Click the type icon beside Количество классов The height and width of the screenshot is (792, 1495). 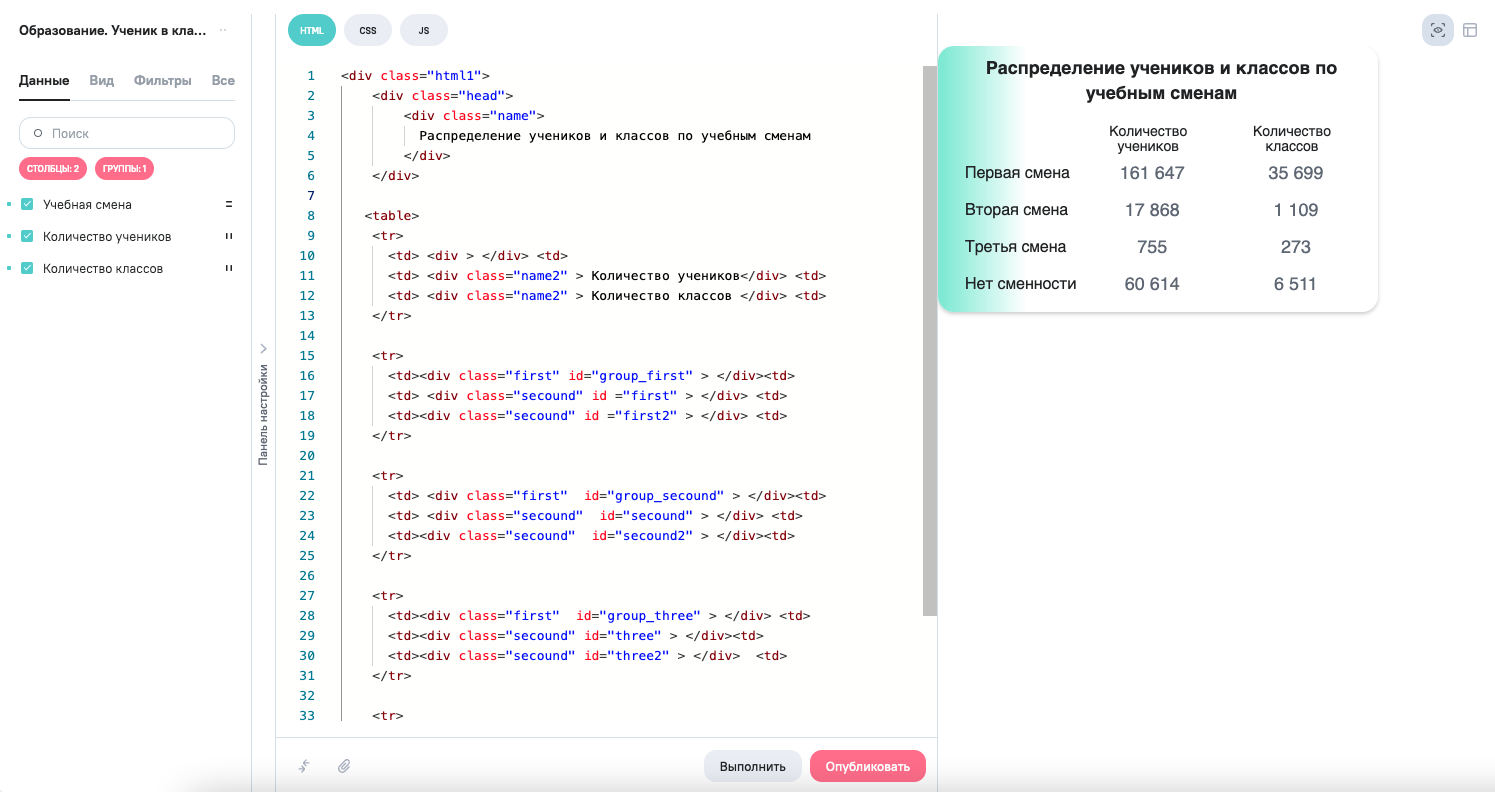click(228, 268)
